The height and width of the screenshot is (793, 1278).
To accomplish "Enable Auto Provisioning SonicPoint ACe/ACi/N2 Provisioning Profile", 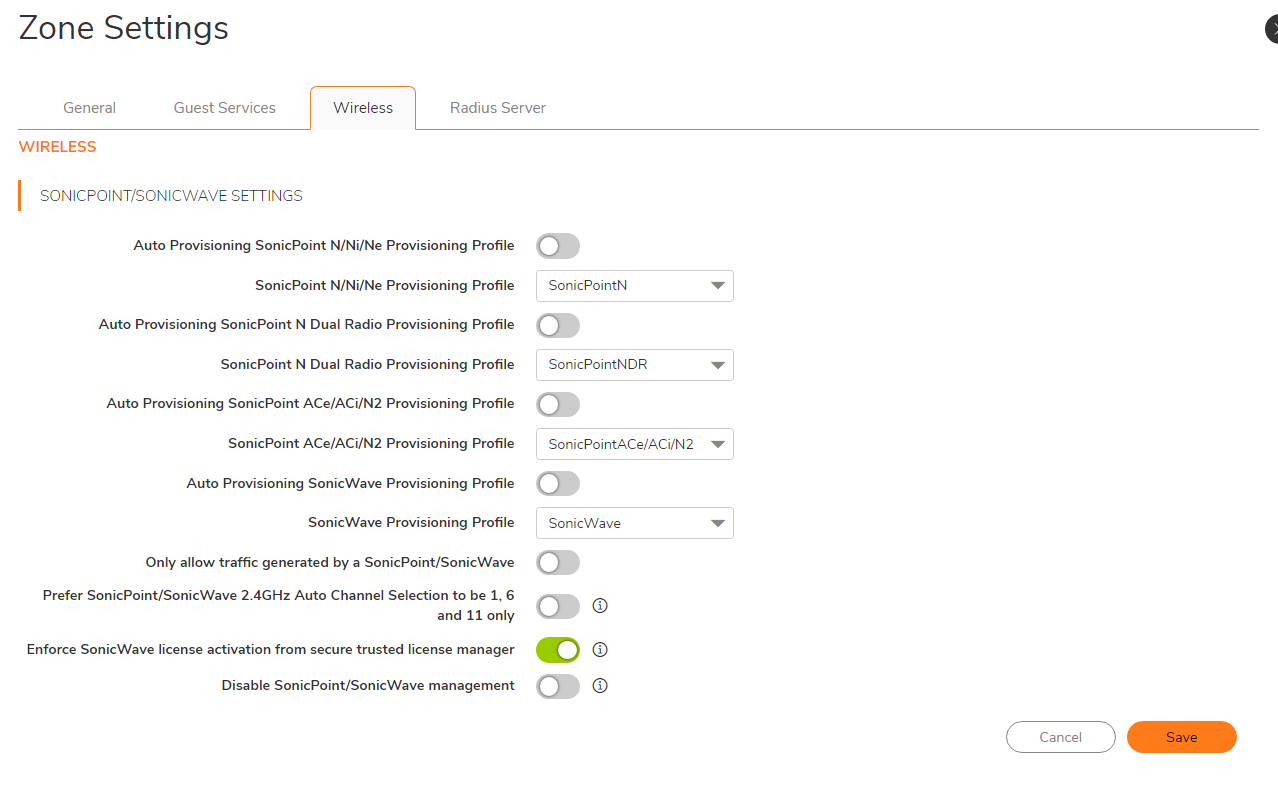I will click(x=558, y=404).
